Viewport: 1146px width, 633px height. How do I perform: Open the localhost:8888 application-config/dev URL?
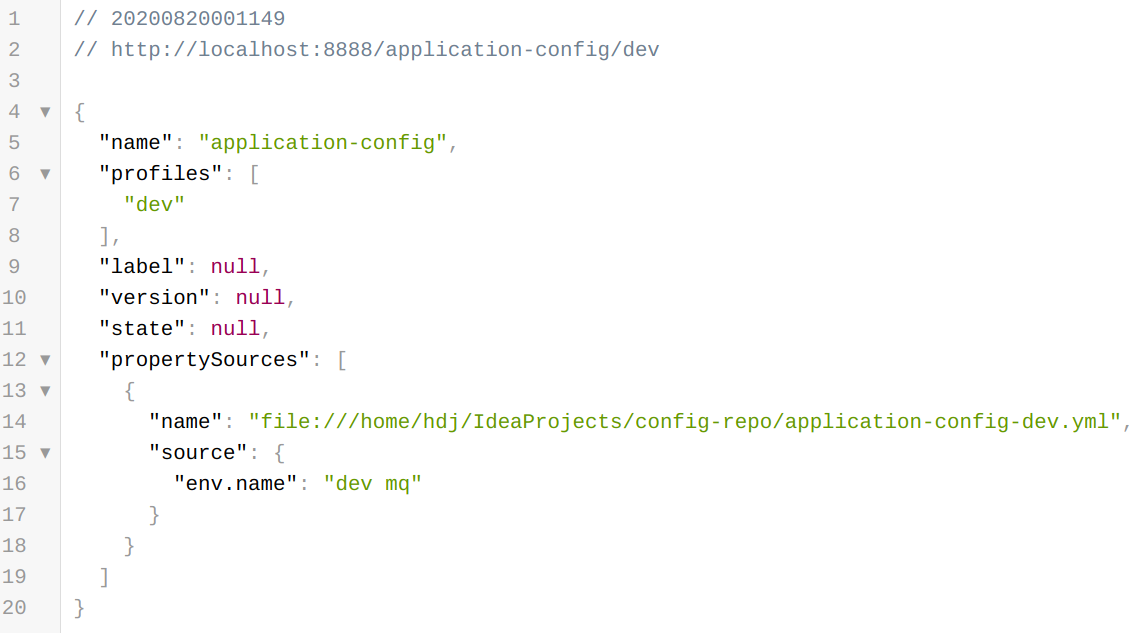click(385, 50)
